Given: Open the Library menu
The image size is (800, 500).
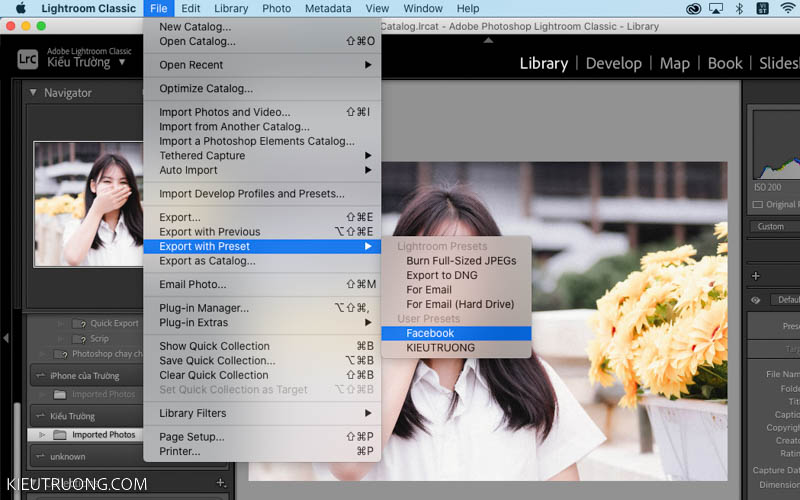Looking at the screenshot, I should [x=231, y=8].
